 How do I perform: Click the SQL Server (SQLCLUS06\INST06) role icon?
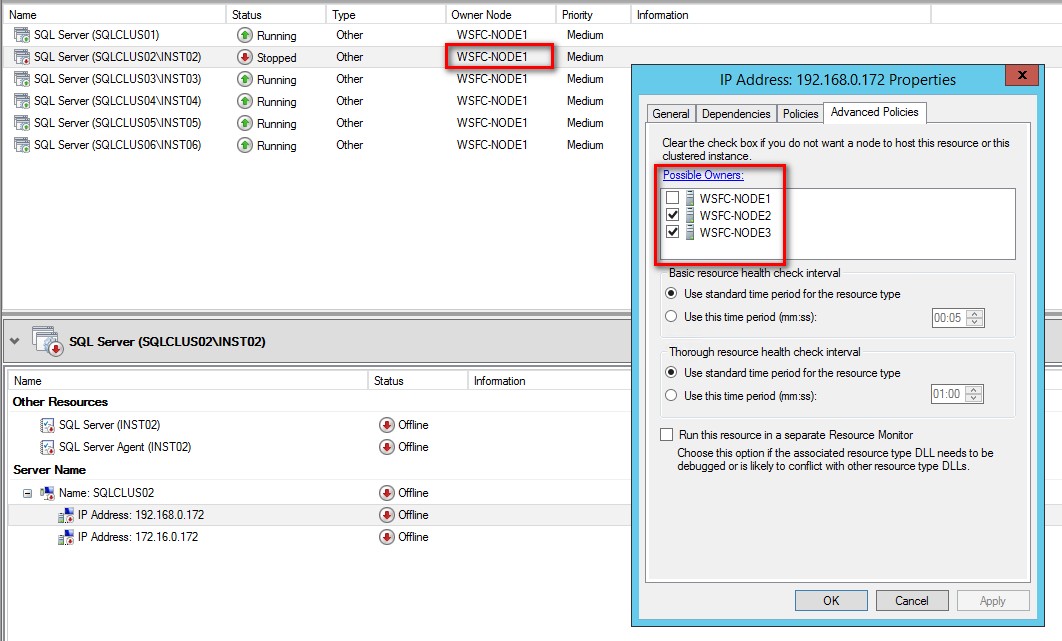tap(22, 145)
